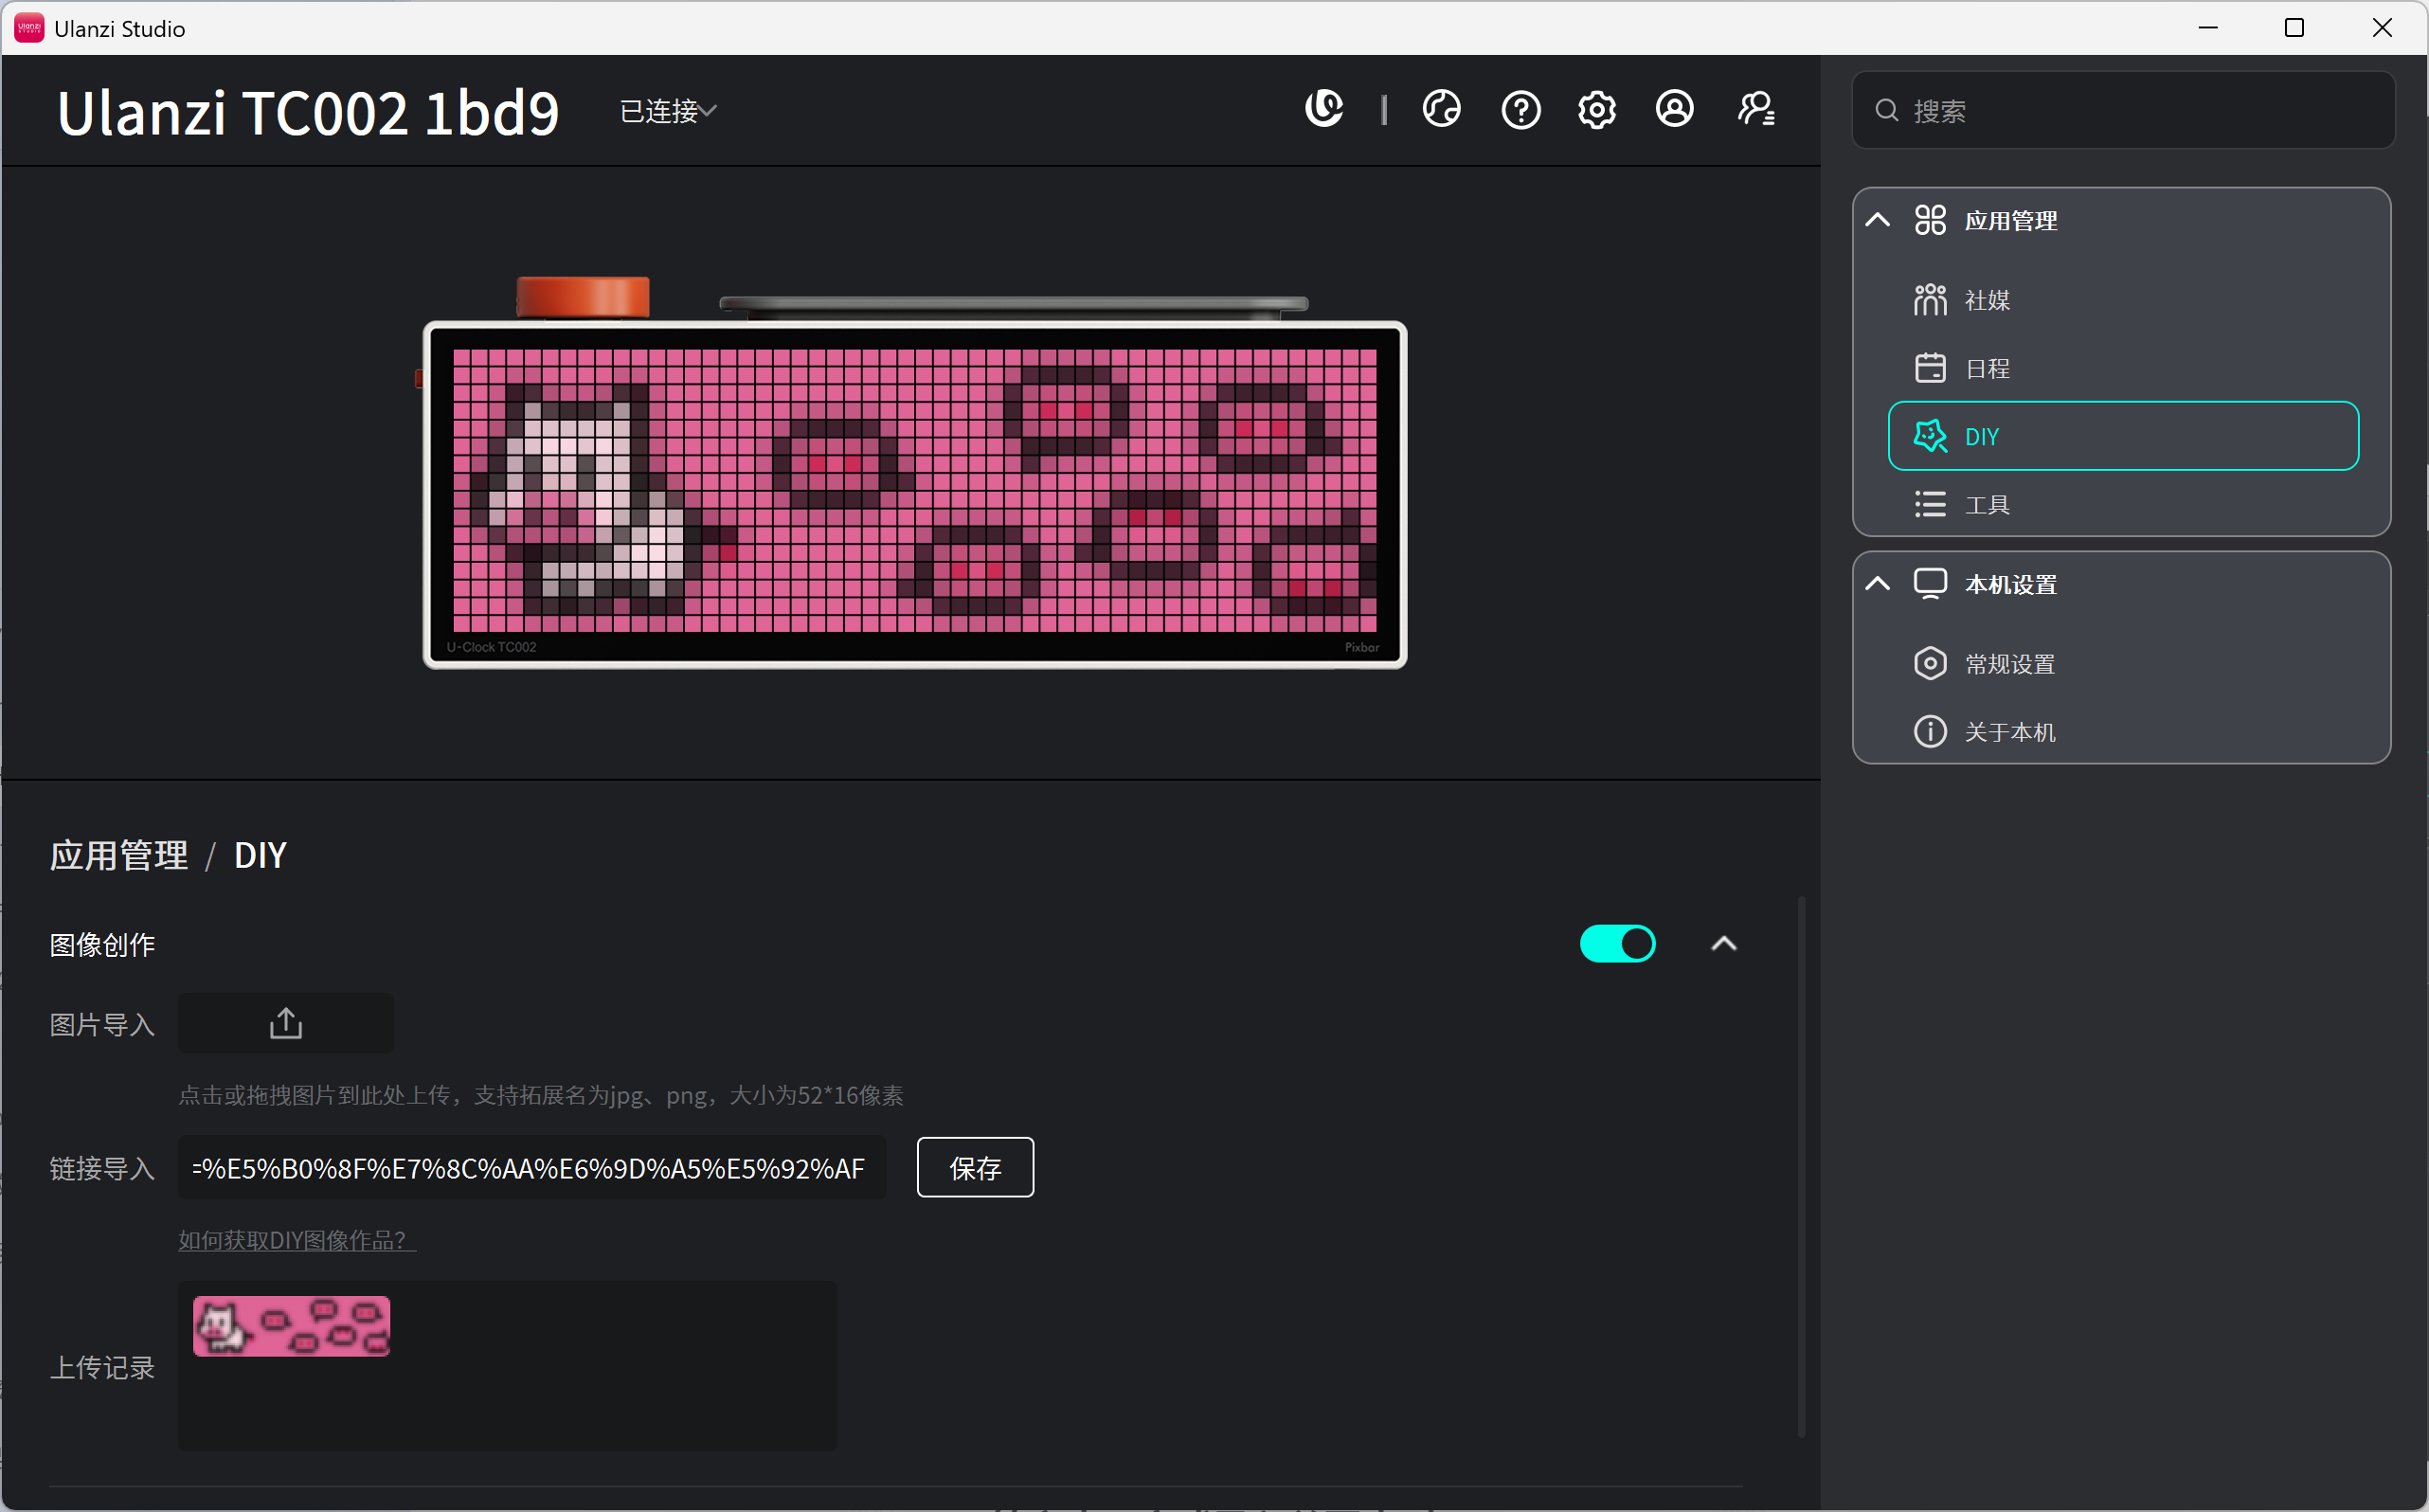Open the help question mark icon
The width and height of the screenshot is (2429, 1512).
click(x=1520, y=109)
